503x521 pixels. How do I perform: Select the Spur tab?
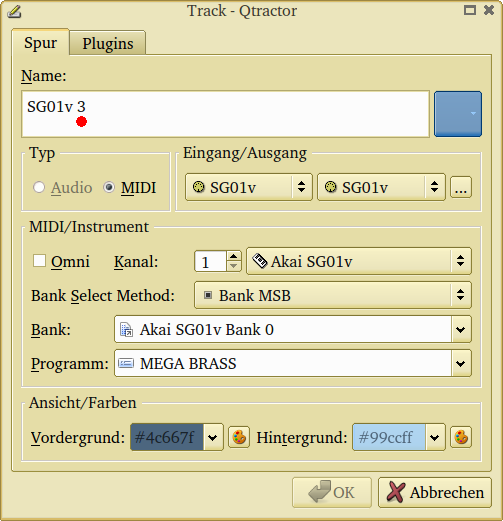click(x=40, y=43)
